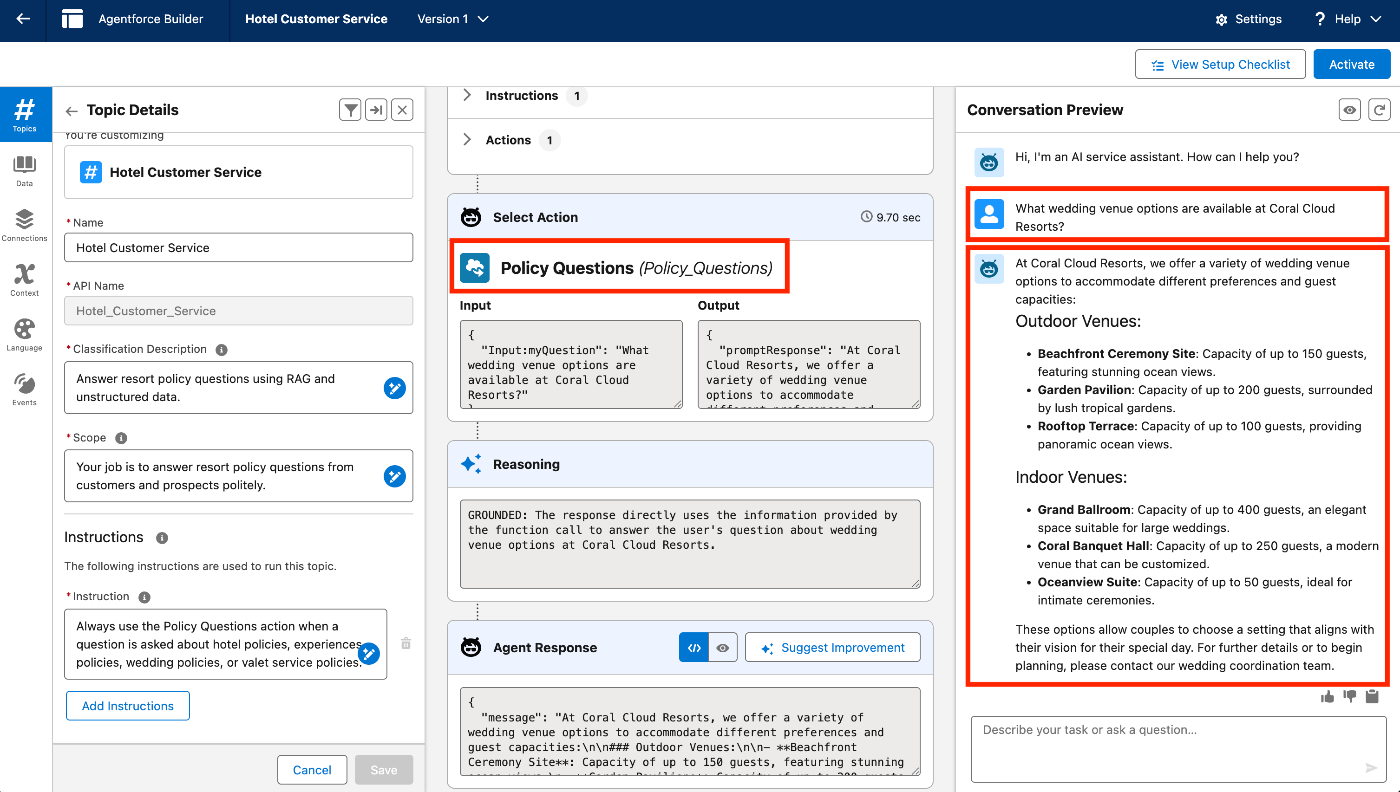Open the Events sidebar panel
Image resolution: width=1400 pixels, height=792 pixels.
point(25,390)
